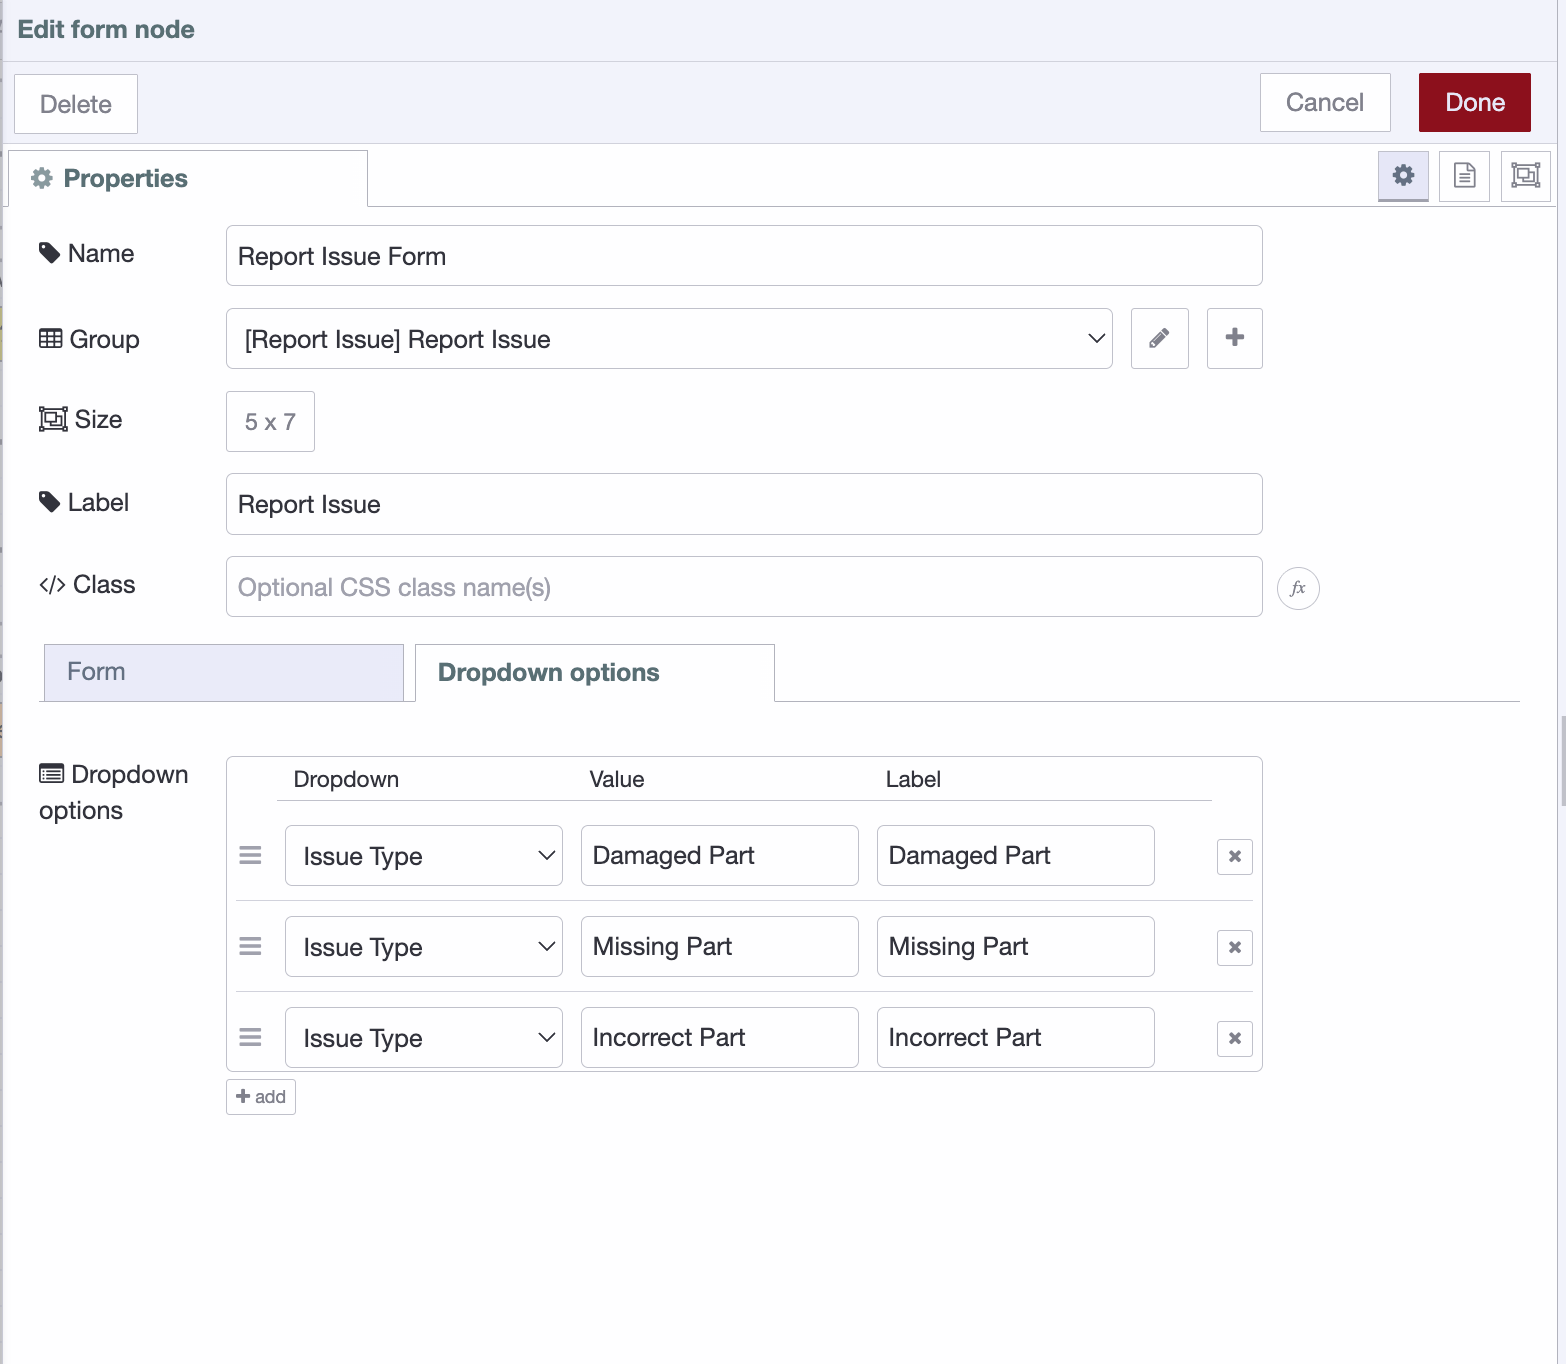The width and height of the screenshot is (1566, 1364).
Task: Focus the Name input field
Action: 744,256
